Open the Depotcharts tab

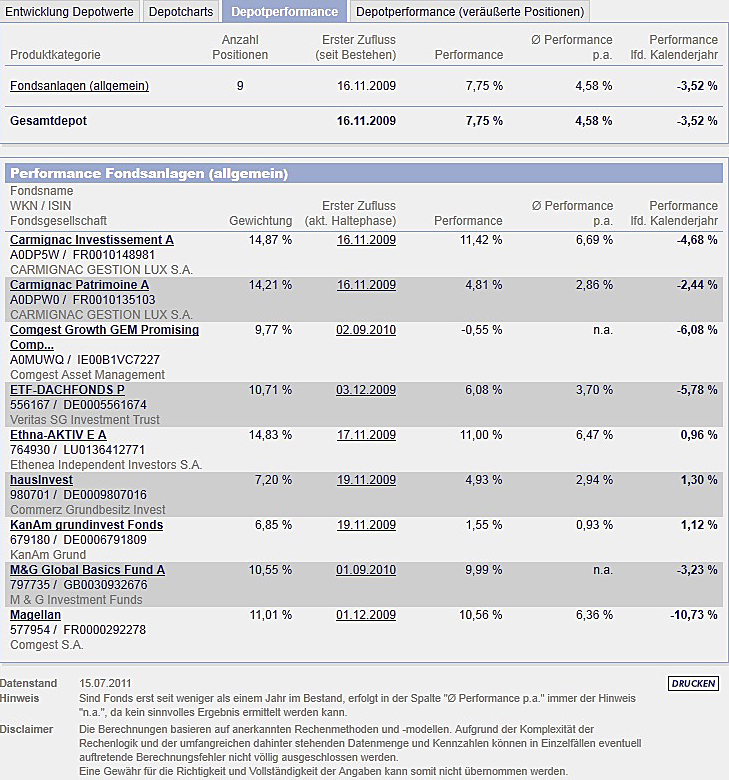tap(181, 11)
